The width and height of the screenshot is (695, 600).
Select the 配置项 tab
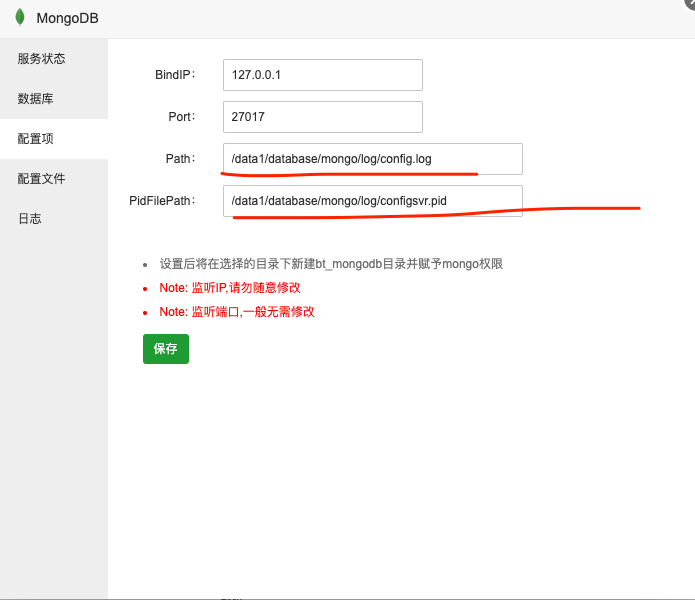(54, 139)
